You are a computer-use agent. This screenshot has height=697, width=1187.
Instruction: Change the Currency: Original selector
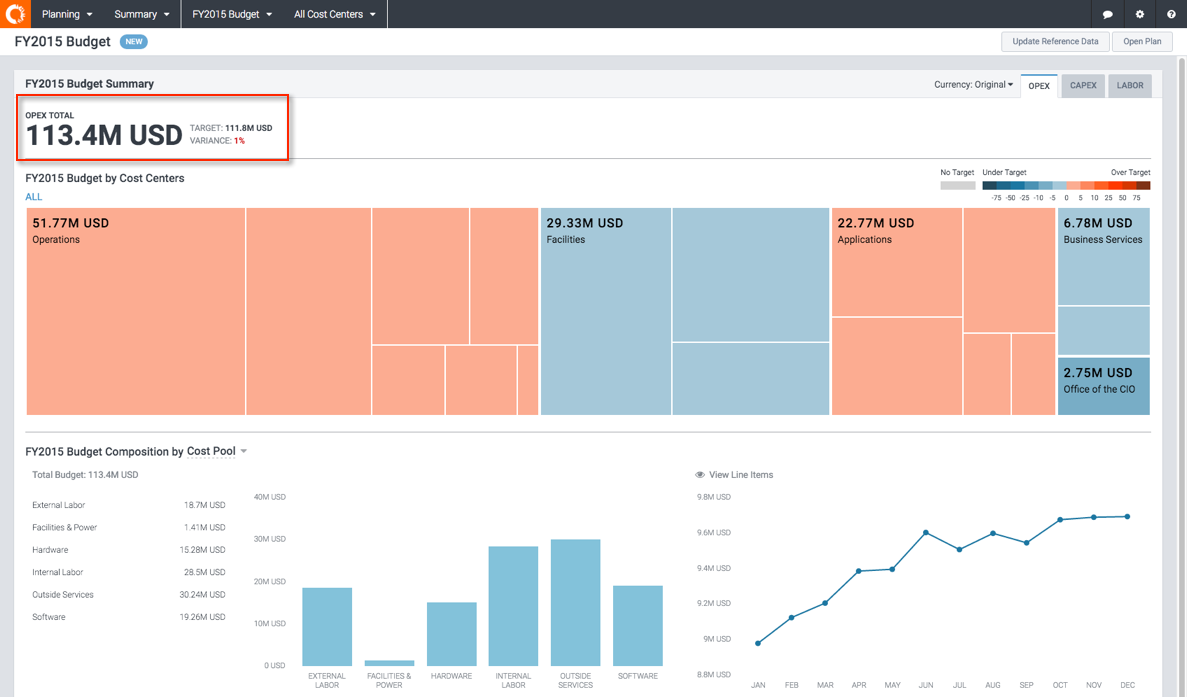click(973, 85)
